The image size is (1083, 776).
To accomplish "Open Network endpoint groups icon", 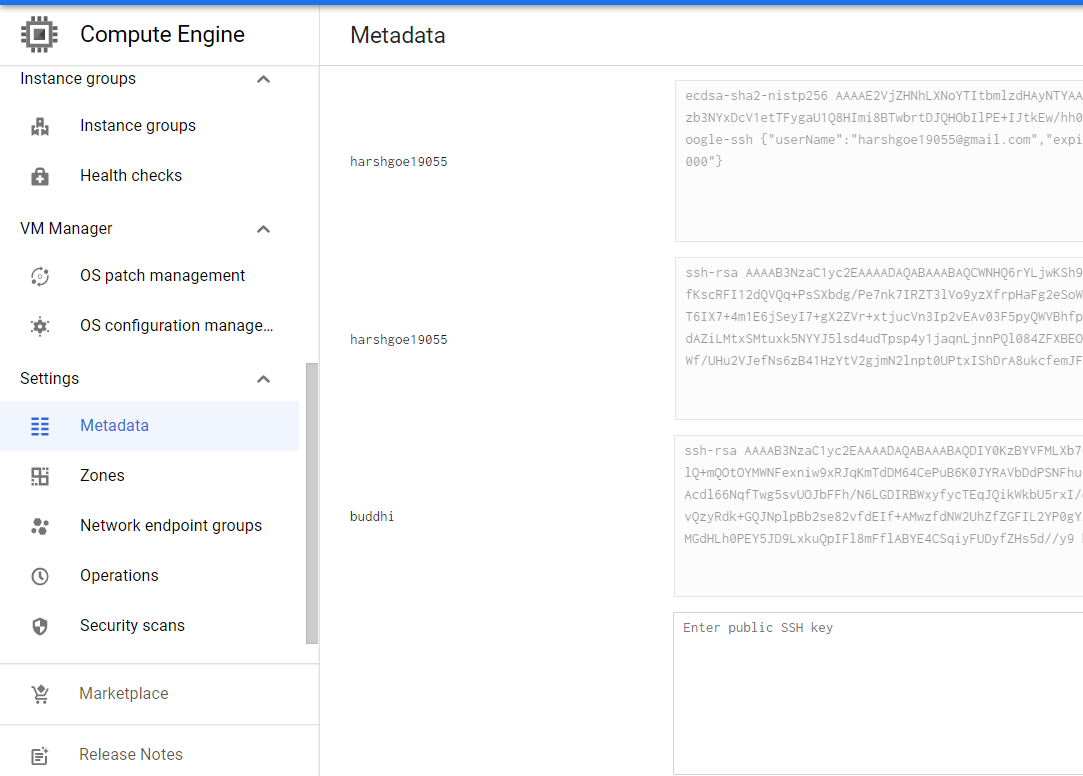I will (40, 526).
